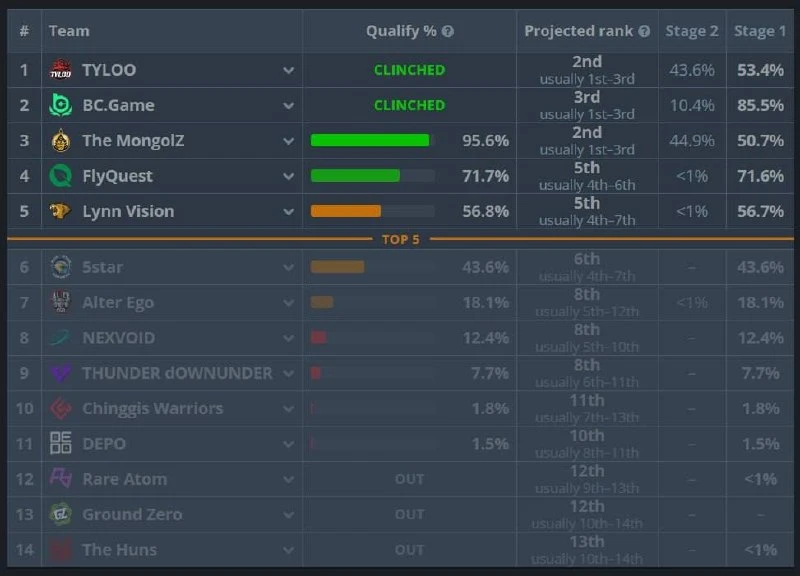The image size is (800, 576).
Task: Open the Qualify % help icon
Action: 448,32
